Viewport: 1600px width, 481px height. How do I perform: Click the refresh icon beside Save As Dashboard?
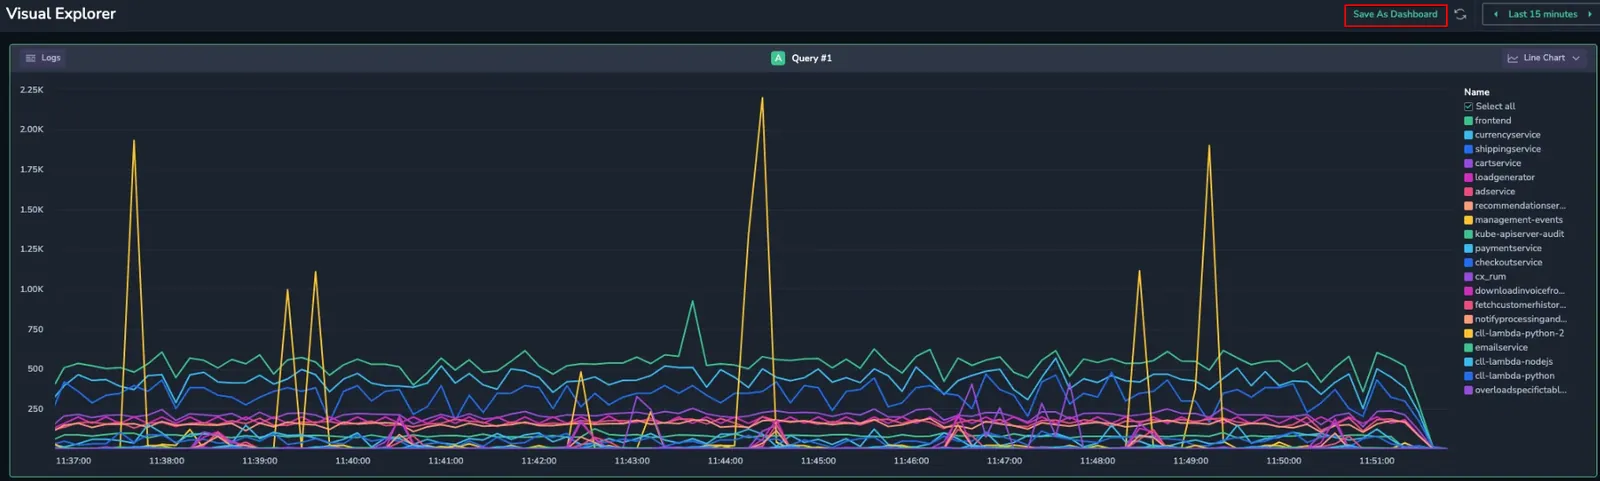coord(1460,14)
